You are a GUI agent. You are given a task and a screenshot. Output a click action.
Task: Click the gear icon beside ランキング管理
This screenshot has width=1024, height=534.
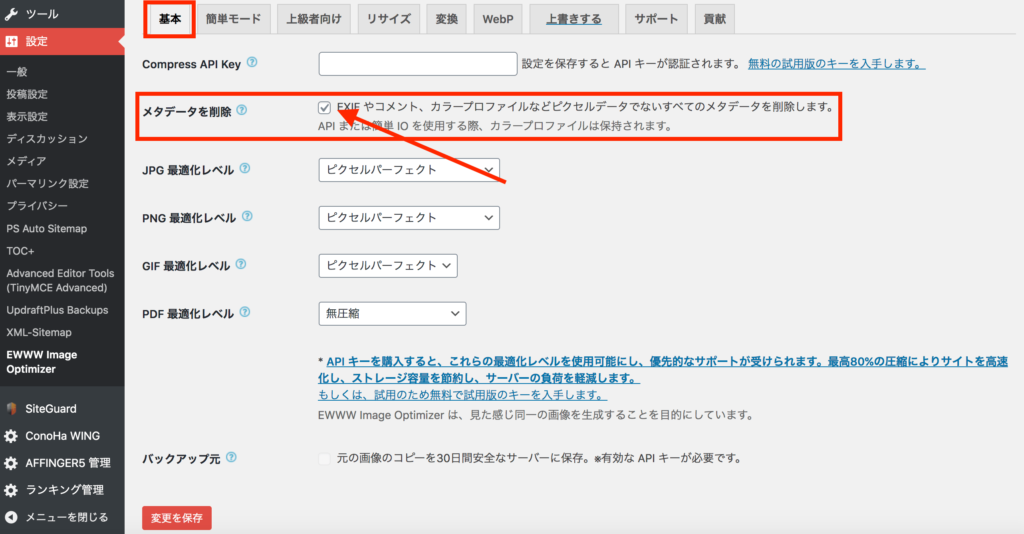click(11, 490)
